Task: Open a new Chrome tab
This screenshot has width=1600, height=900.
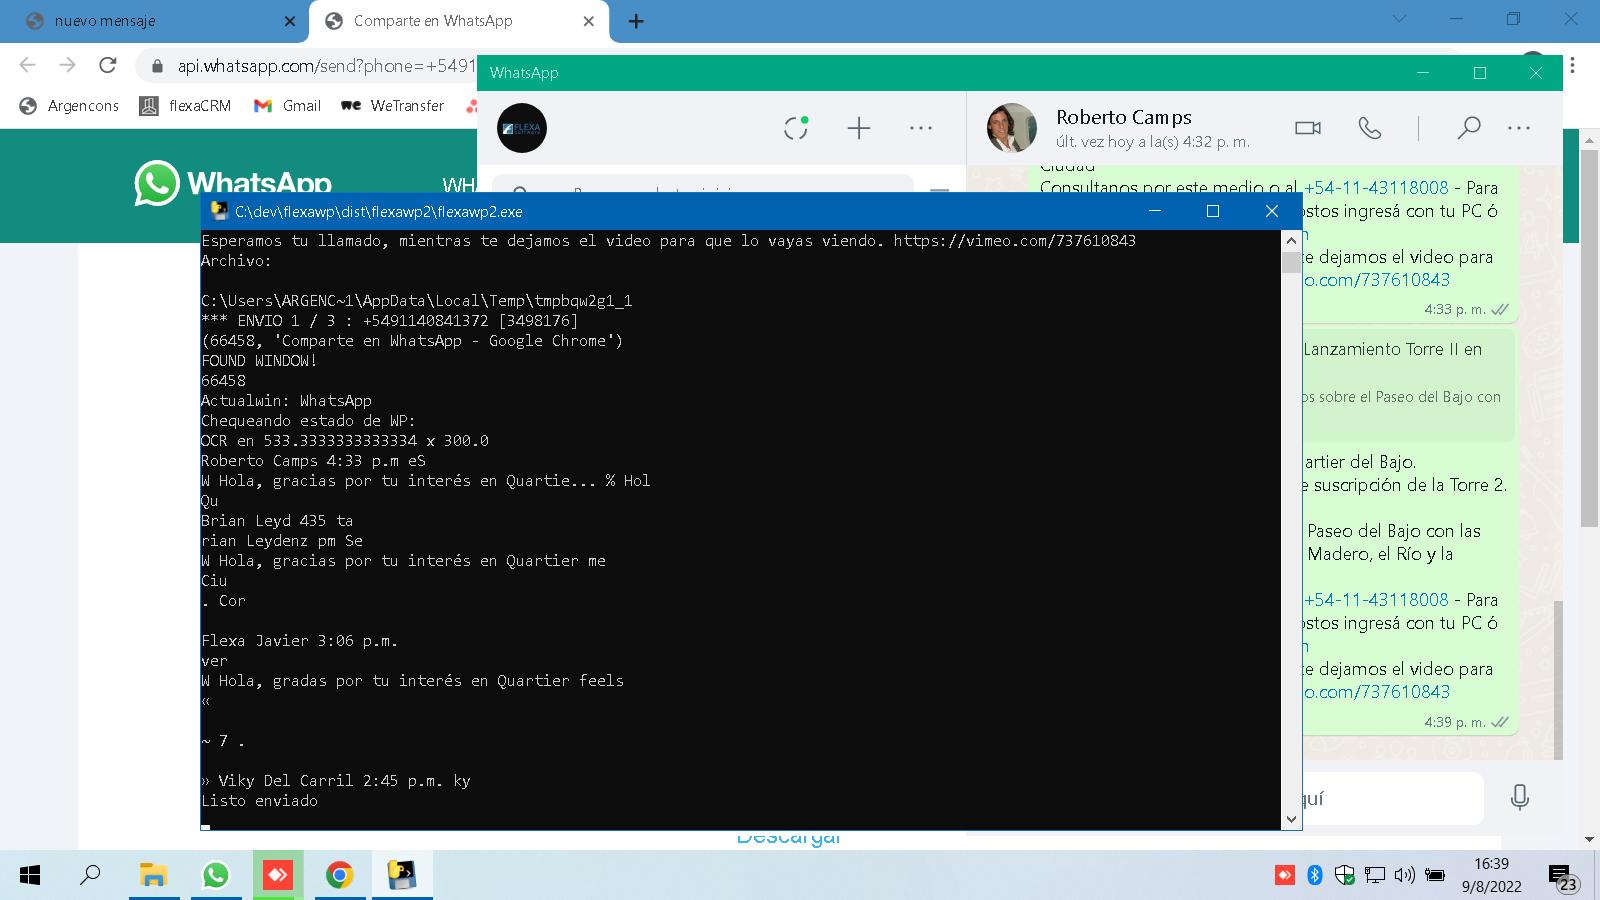Action: coord(636,21)
